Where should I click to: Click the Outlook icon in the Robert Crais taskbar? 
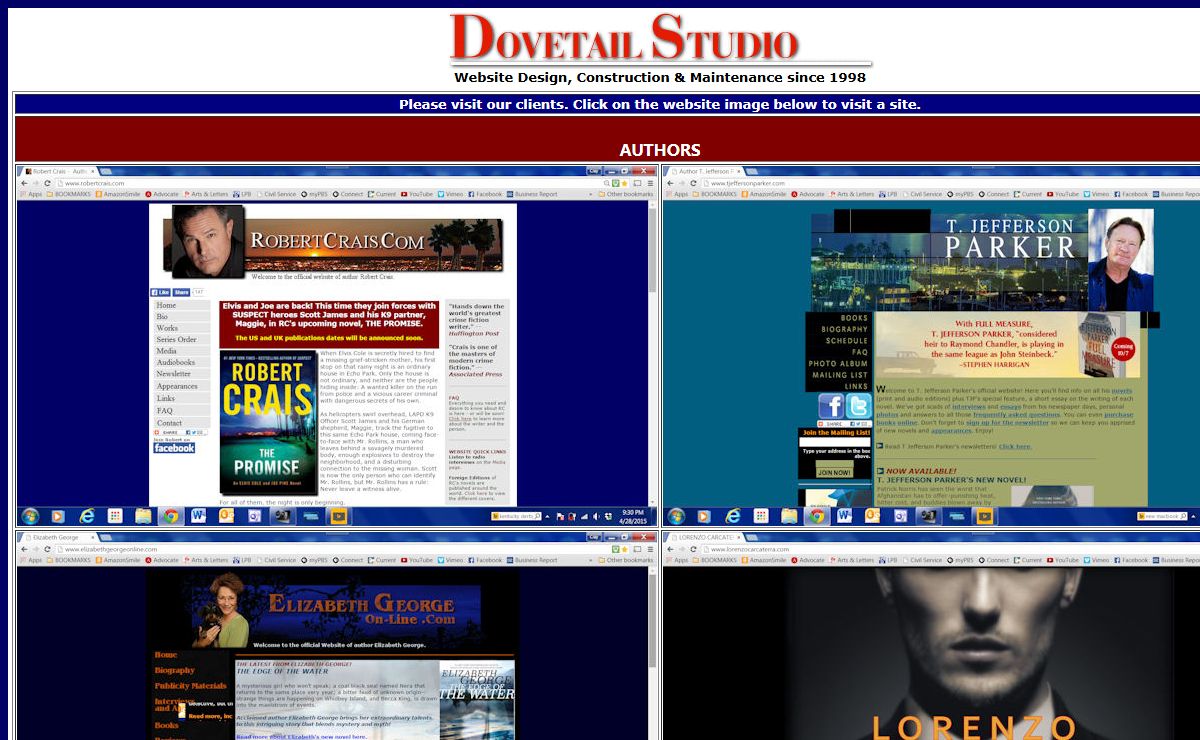tap(226, 516)
